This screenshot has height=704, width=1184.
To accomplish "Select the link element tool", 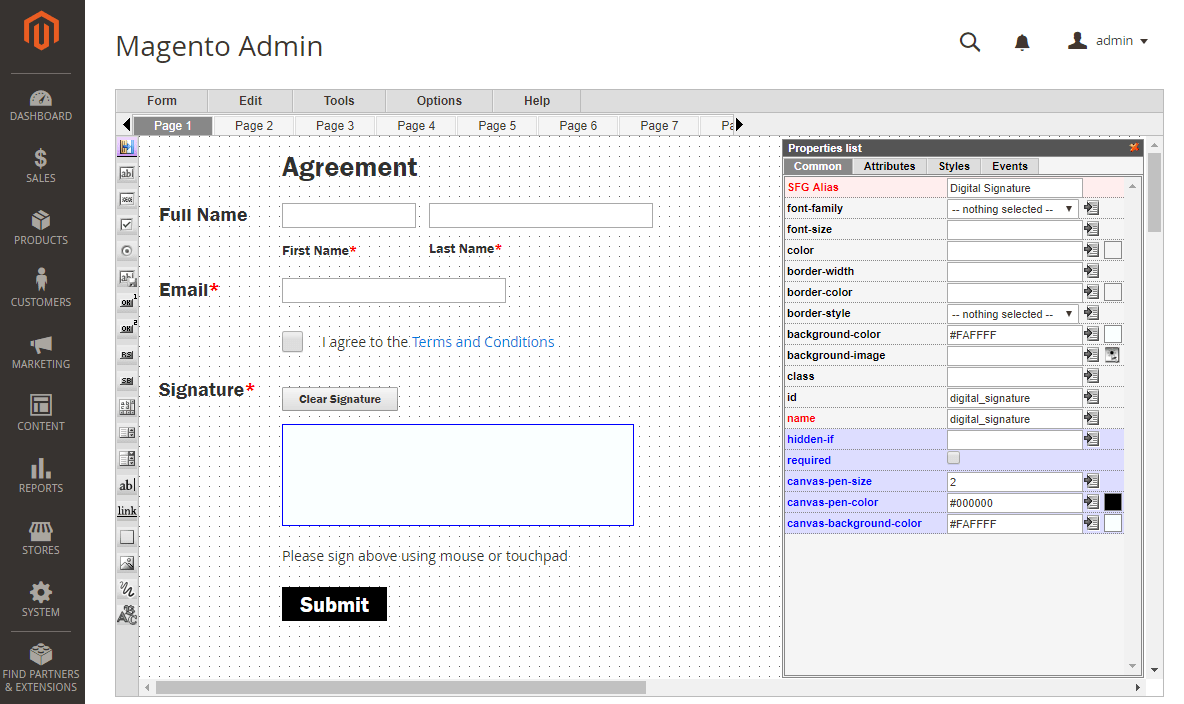I will [x=126, y=510].
